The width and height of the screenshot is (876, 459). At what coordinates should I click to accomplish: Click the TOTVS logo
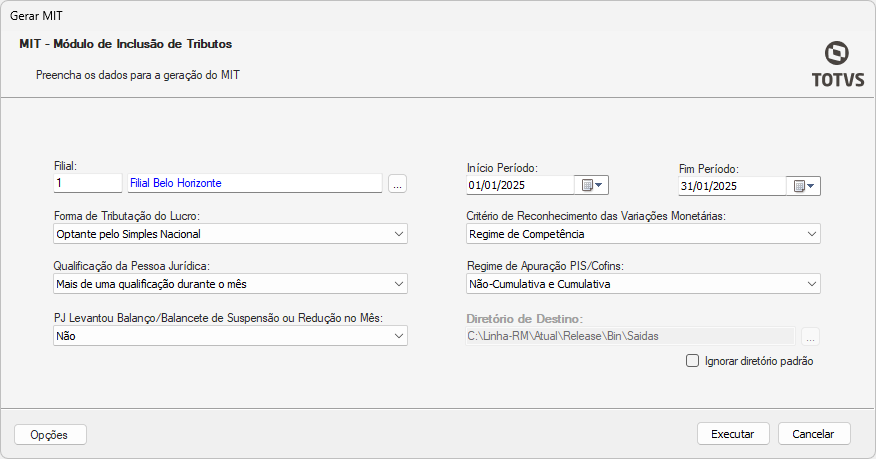[838, 64]
